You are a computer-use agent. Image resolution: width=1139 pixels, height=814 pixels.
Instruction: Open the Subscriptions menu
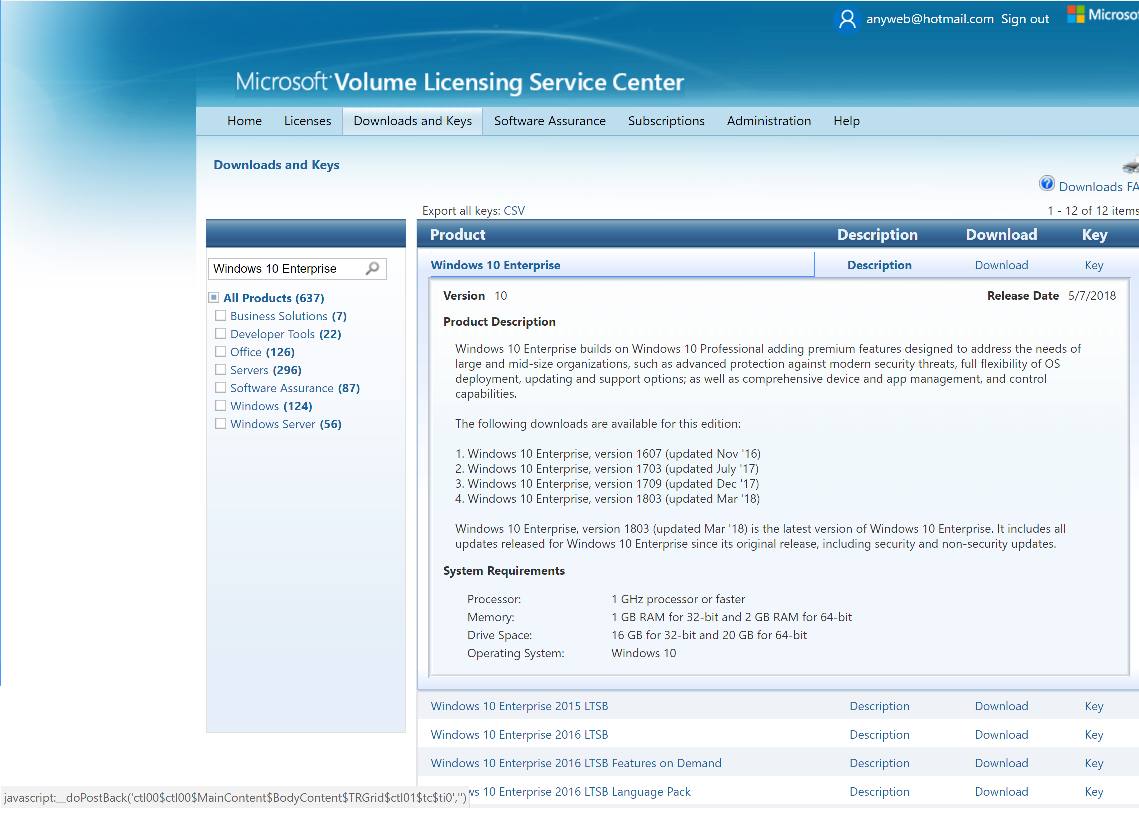666,121
